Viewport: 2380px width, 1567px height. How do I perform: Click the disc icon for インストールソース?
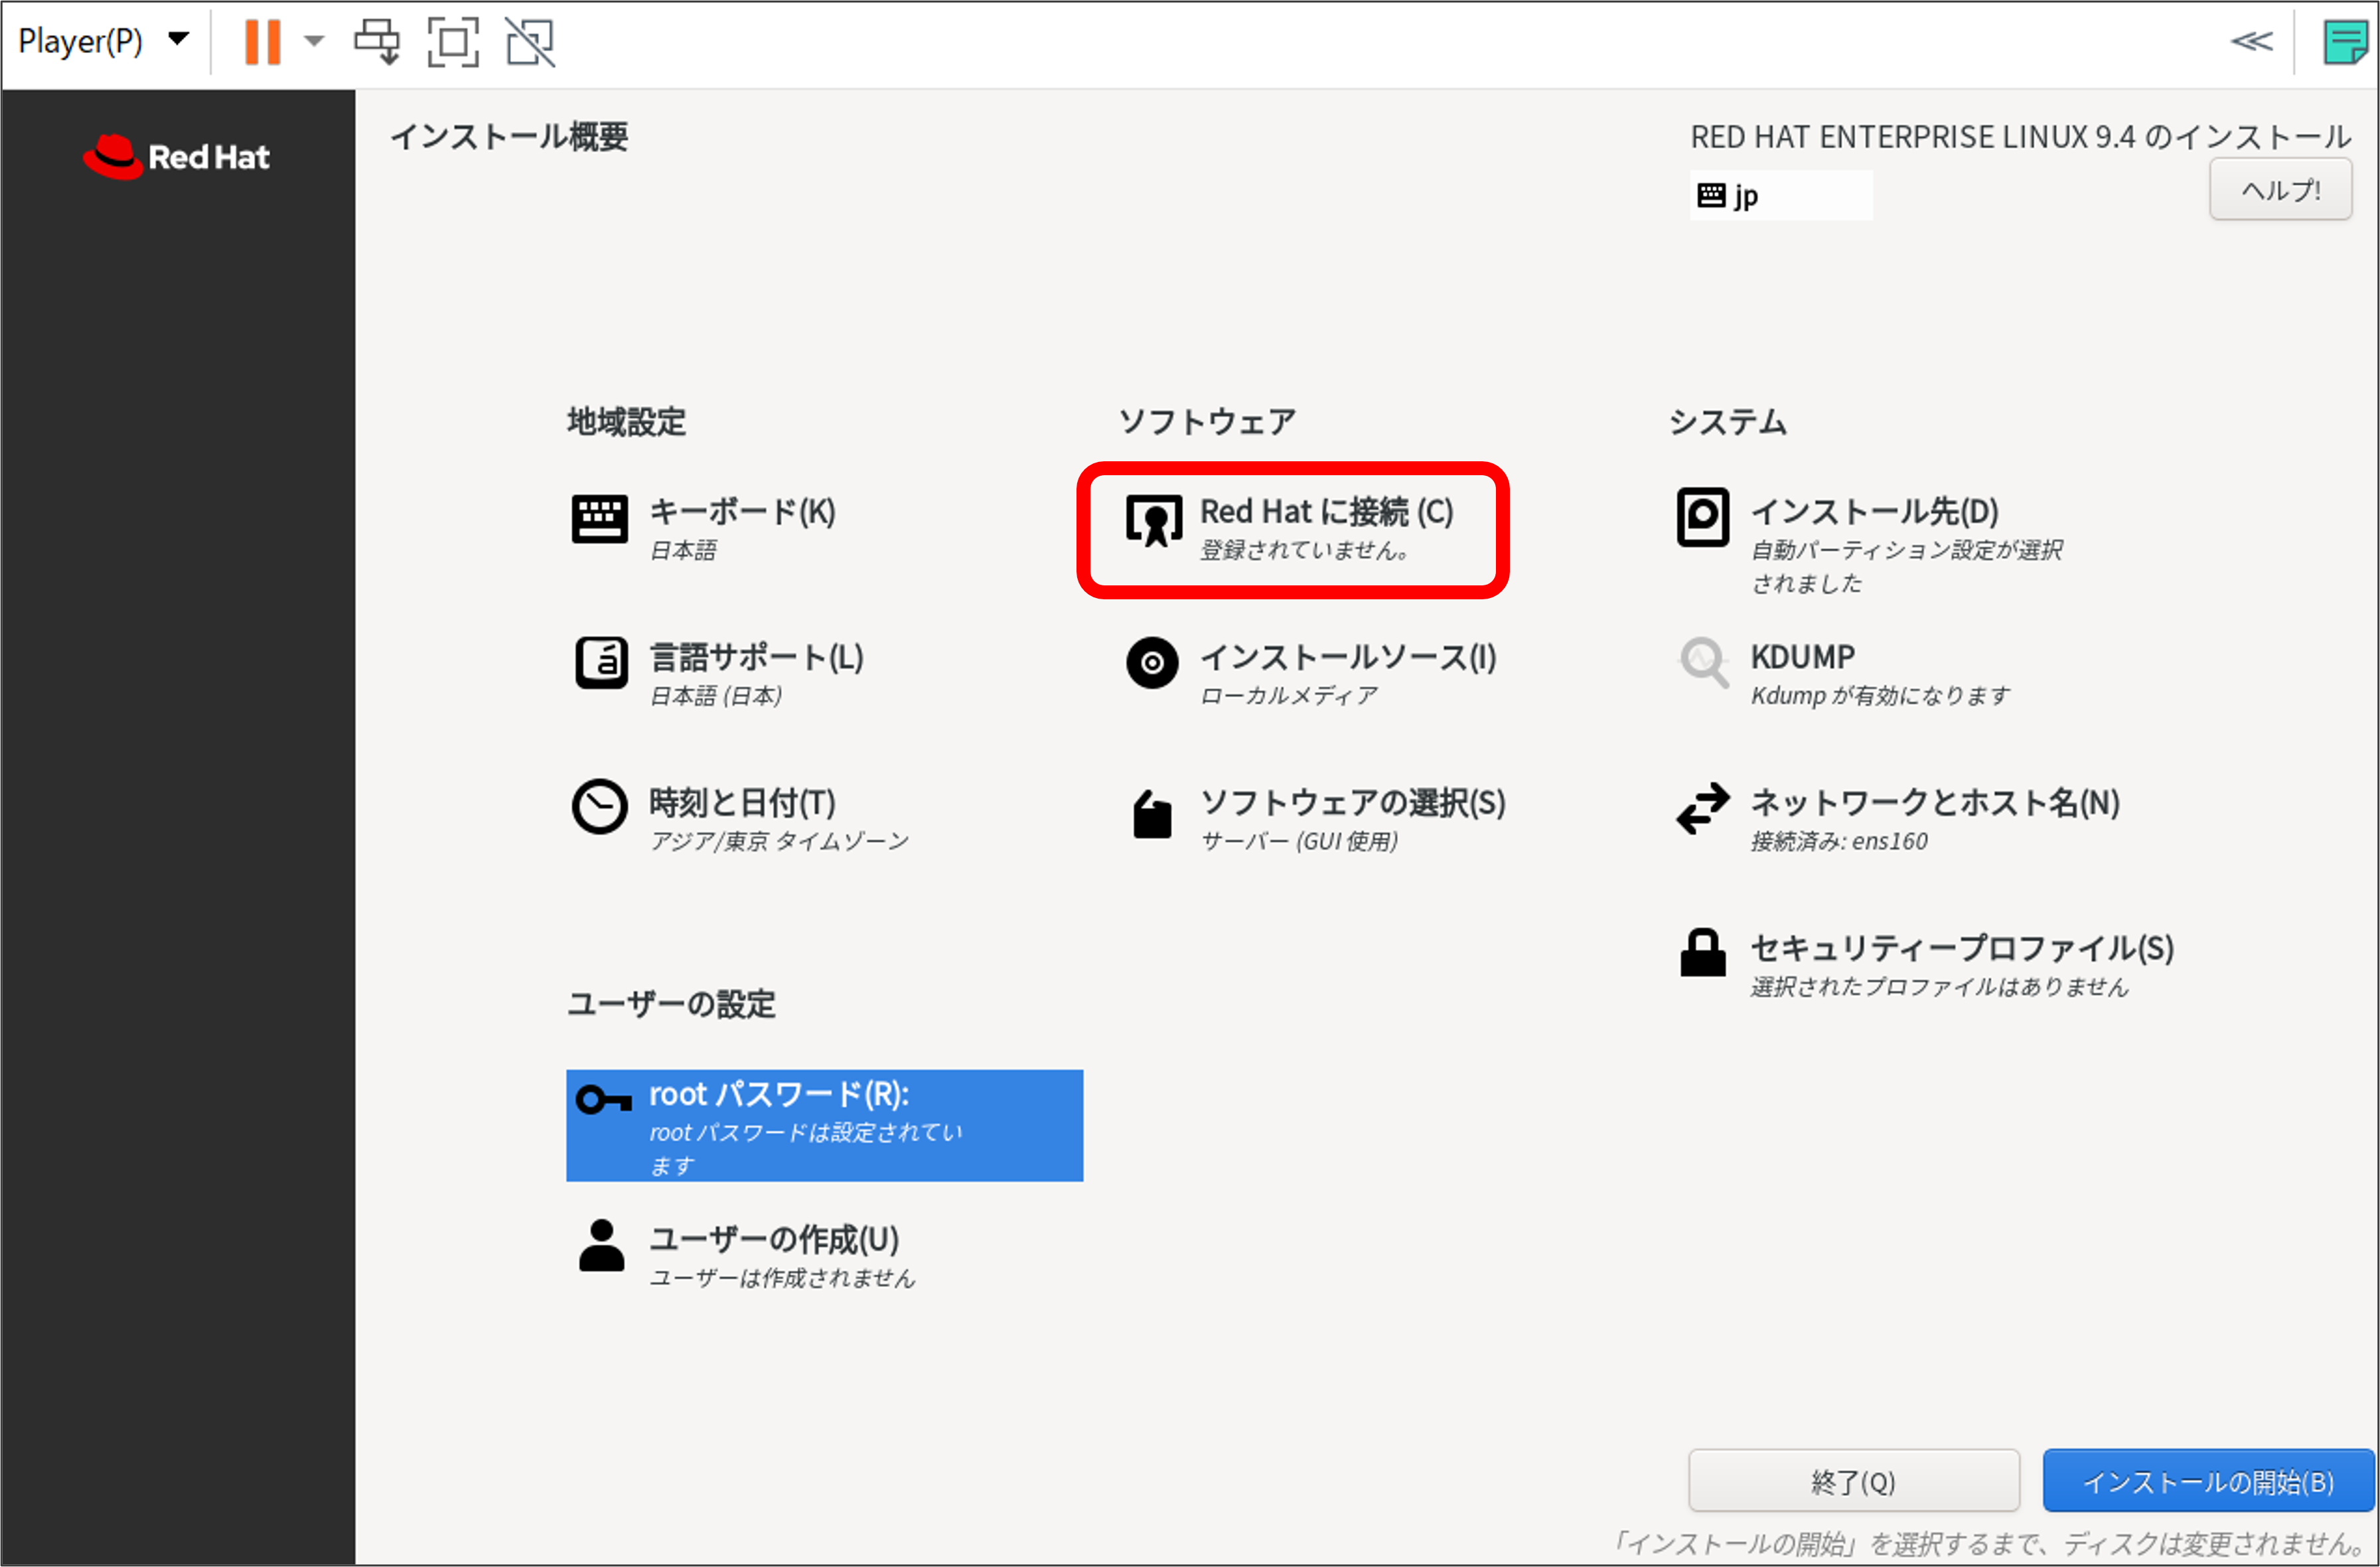1152,662
